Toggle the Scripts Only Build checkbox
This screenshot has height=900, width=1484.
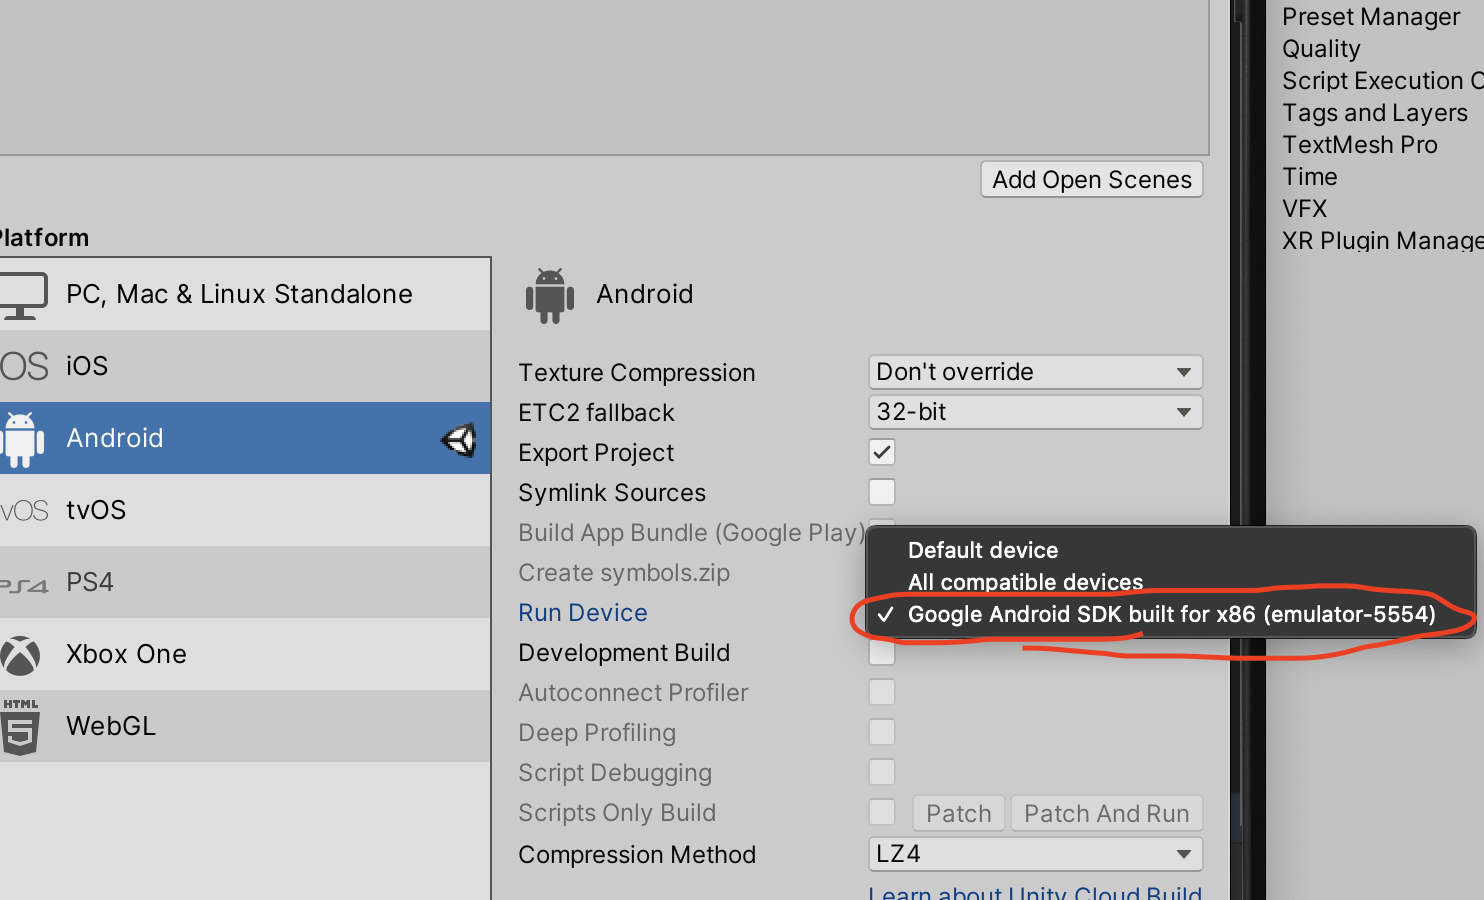click(882, 812)
